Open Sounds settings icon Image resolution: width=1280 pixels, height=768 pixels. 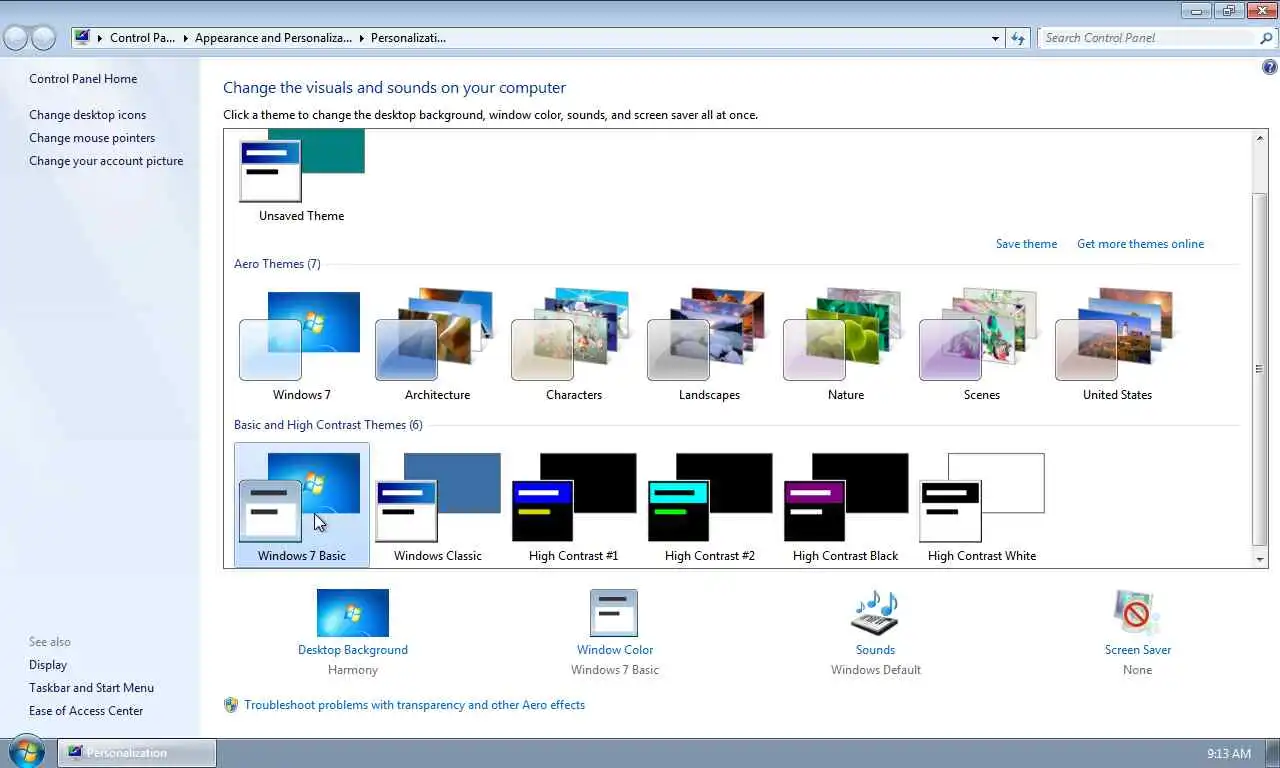click(x=875, y=613)
